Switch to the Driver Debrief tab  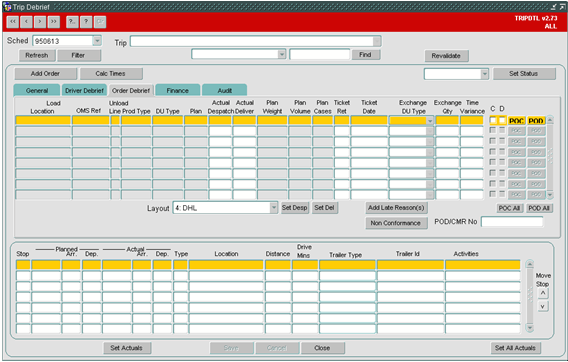84,91
